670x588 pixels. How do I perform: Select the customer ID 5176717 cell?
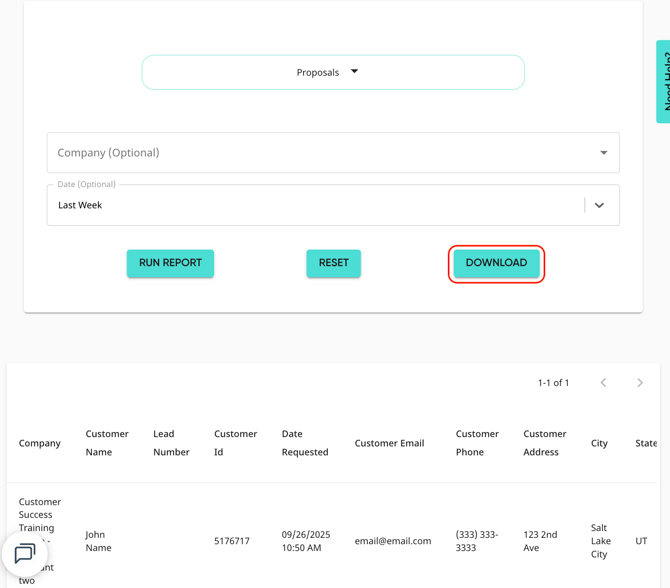[232, 541]
